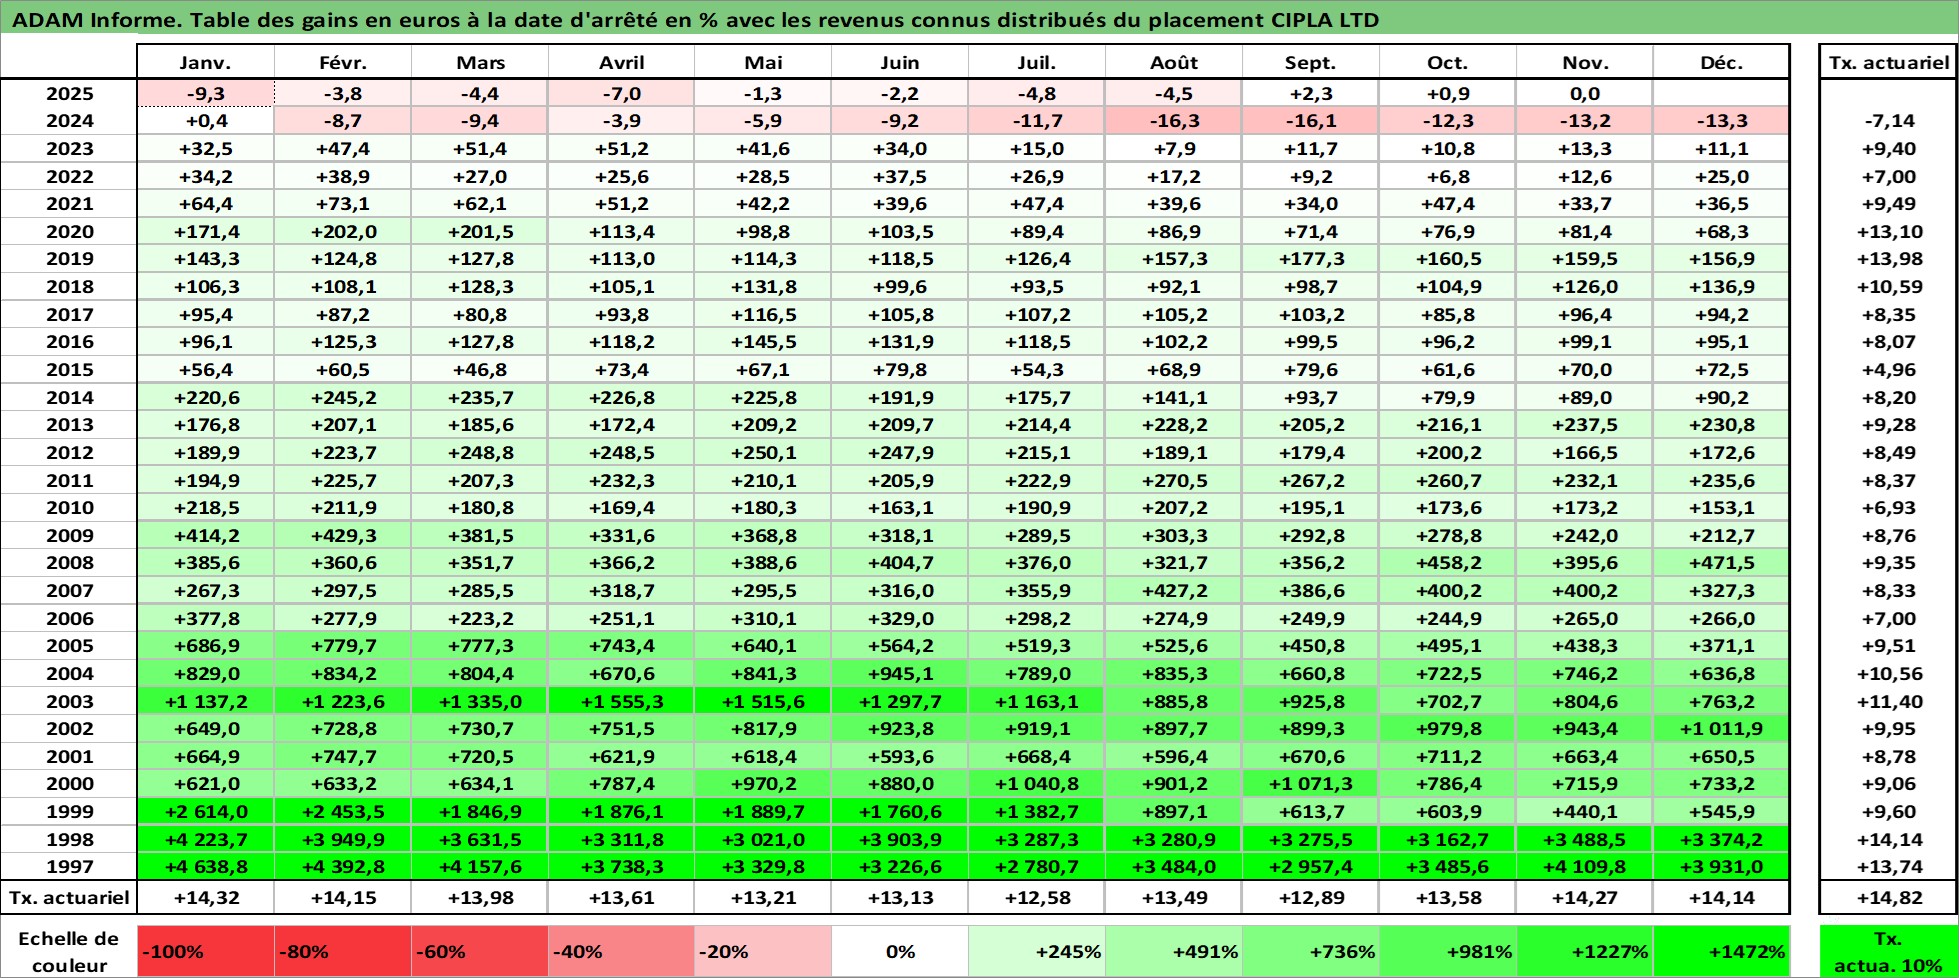Select the '-9,3' cell in 2025 Janv.
Viewport: 1959px width, 978px height.
click(x=205, y=94)
